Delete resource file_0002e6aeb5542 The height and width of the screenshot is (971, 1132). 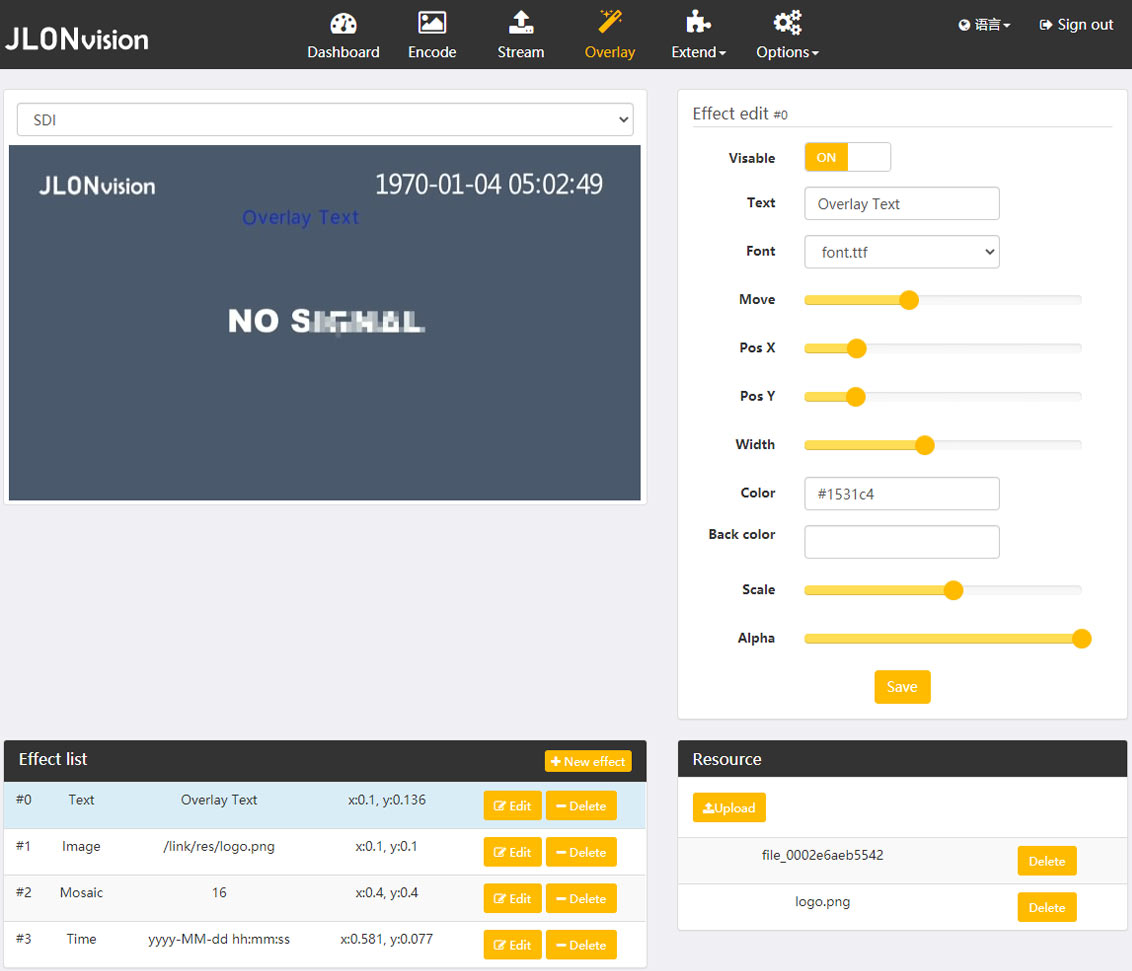(1047, 861)
